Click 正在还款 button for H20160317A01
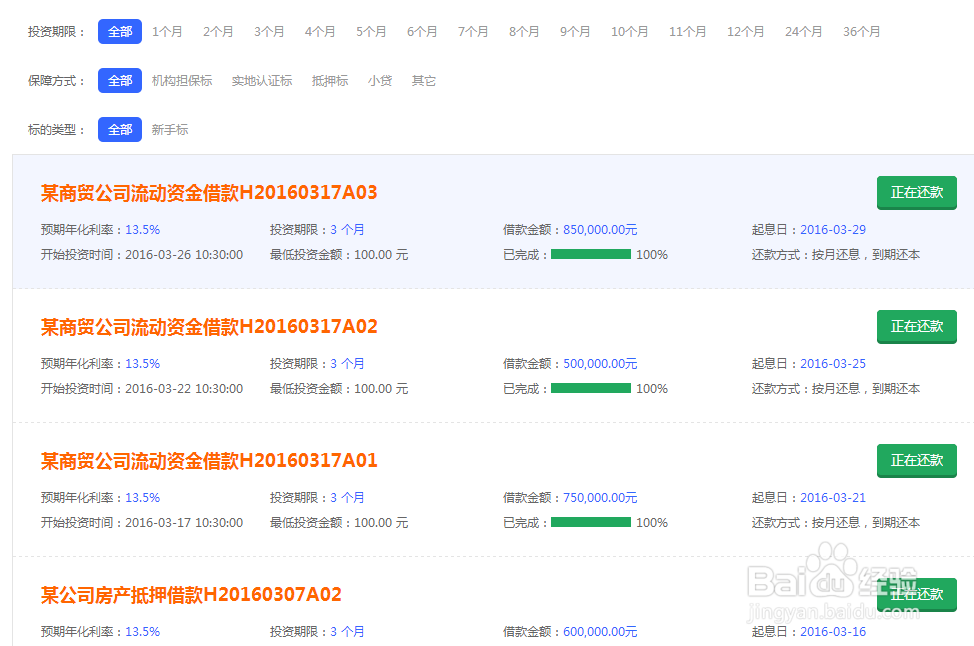 (917, 461)
